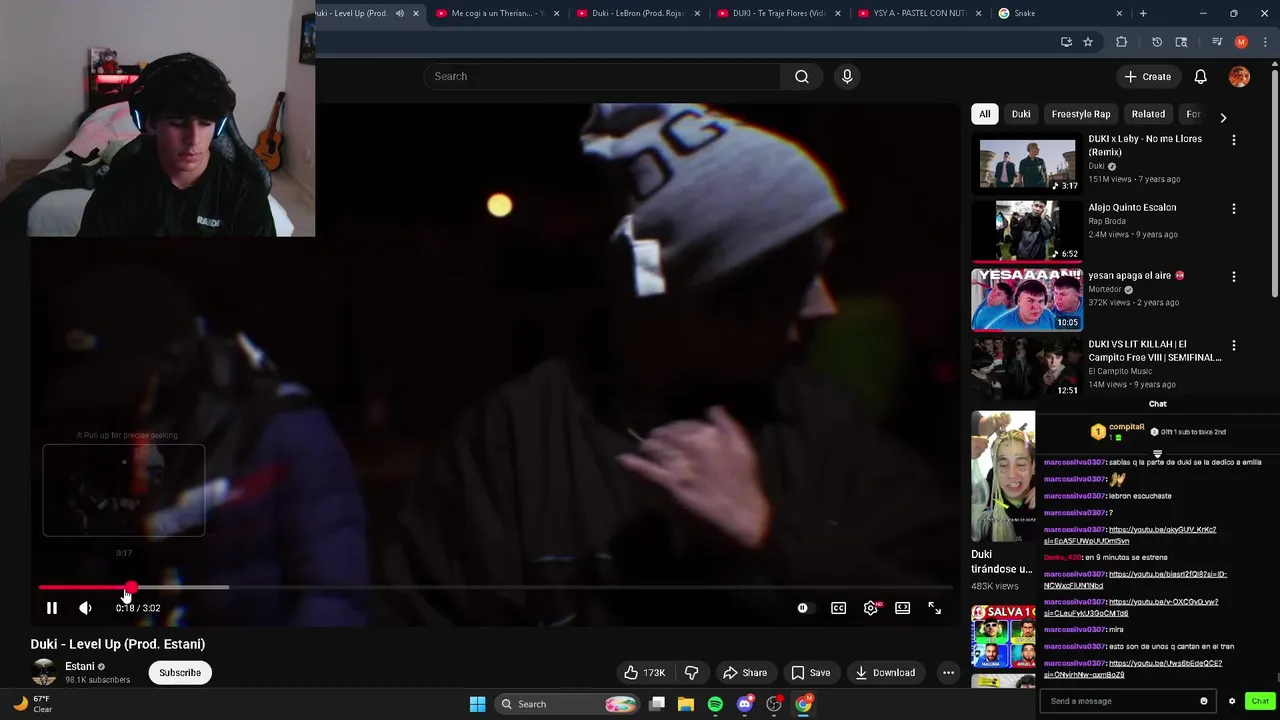Open the YouTube notifications bell
Image resolution: width=1280 pixels, height=720 pixels.
point(1201,76)
